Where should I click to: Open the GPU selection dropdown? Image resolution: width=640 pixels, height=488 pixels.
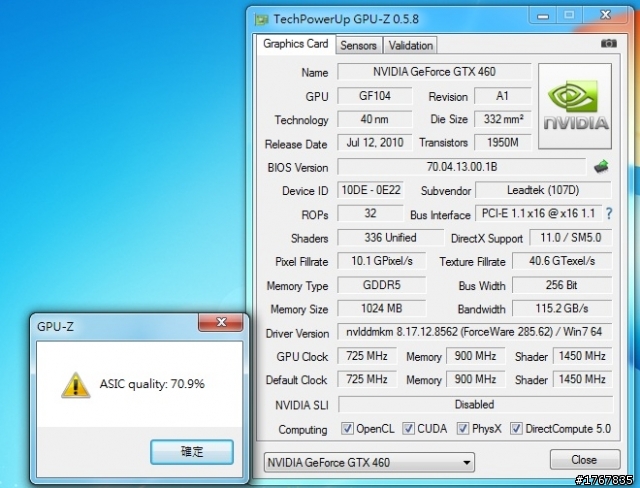click(369, 462)
